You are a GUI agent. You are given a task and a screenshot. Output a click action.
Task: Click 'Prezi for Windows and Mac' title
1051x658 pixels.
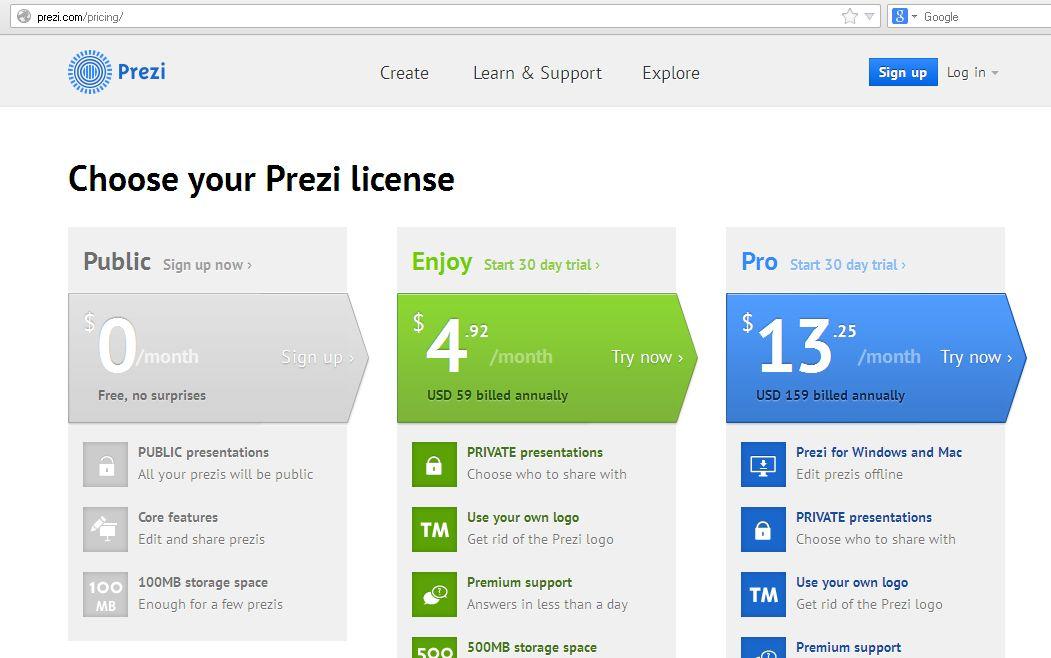879,452
